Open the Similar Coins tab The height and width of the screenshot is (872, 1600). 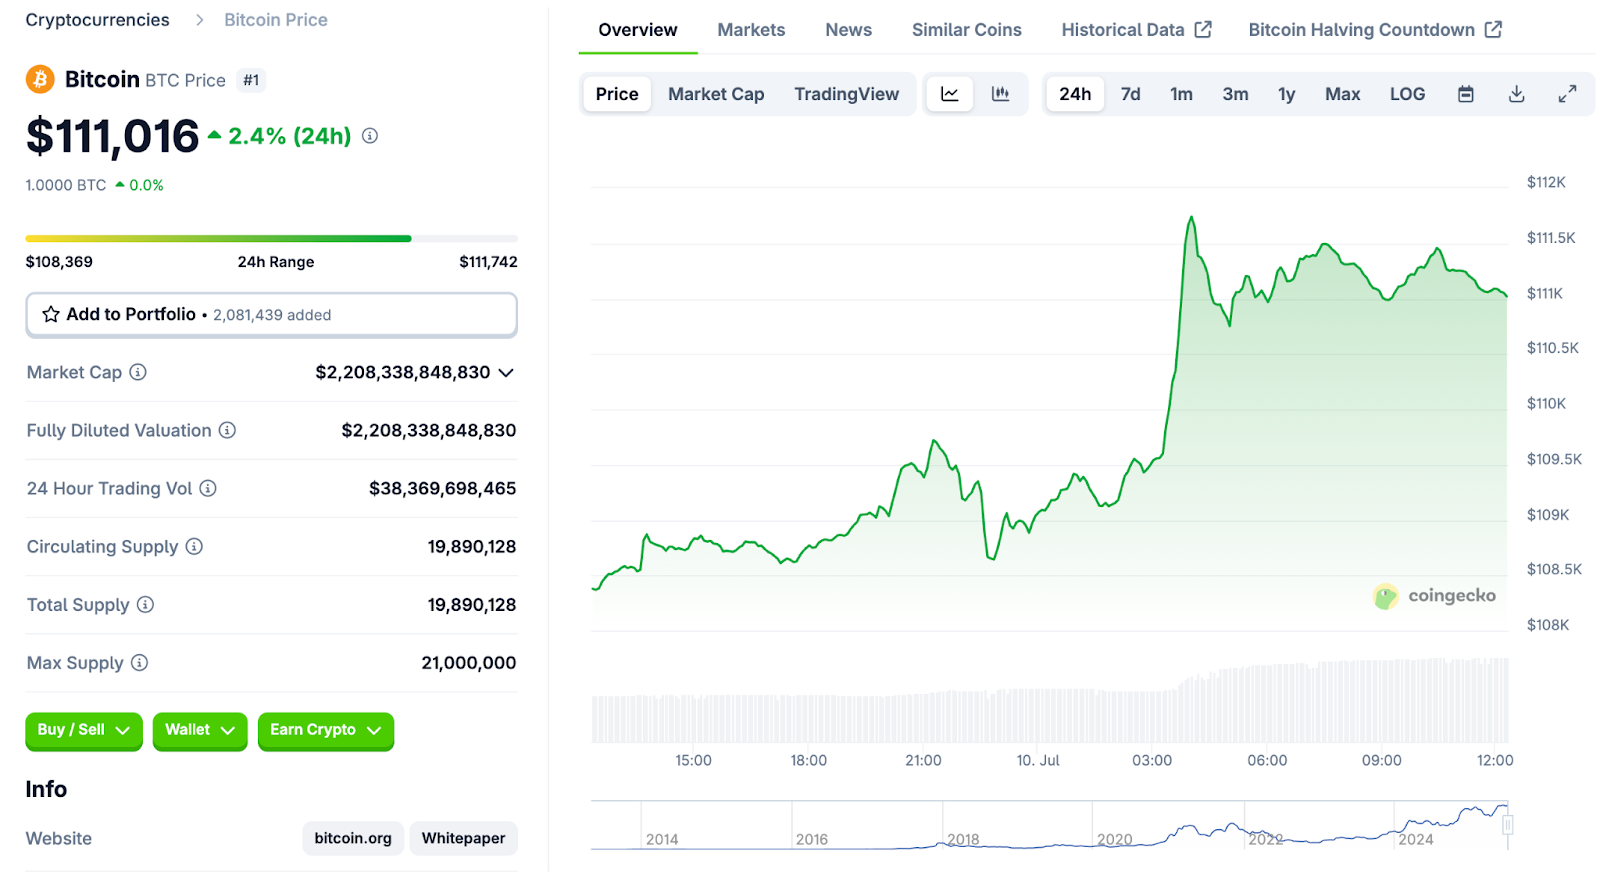pos(967,30)
